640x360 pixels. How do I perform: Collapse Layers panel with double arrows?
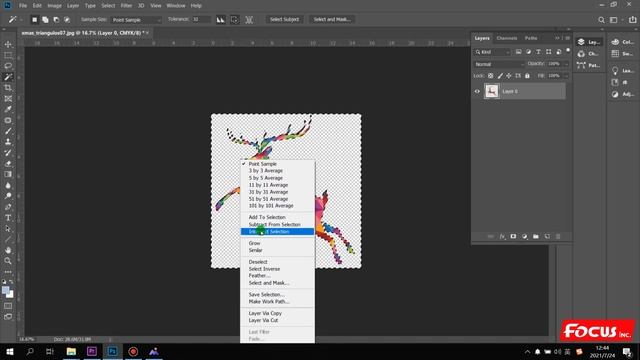[x=557, y=38]
